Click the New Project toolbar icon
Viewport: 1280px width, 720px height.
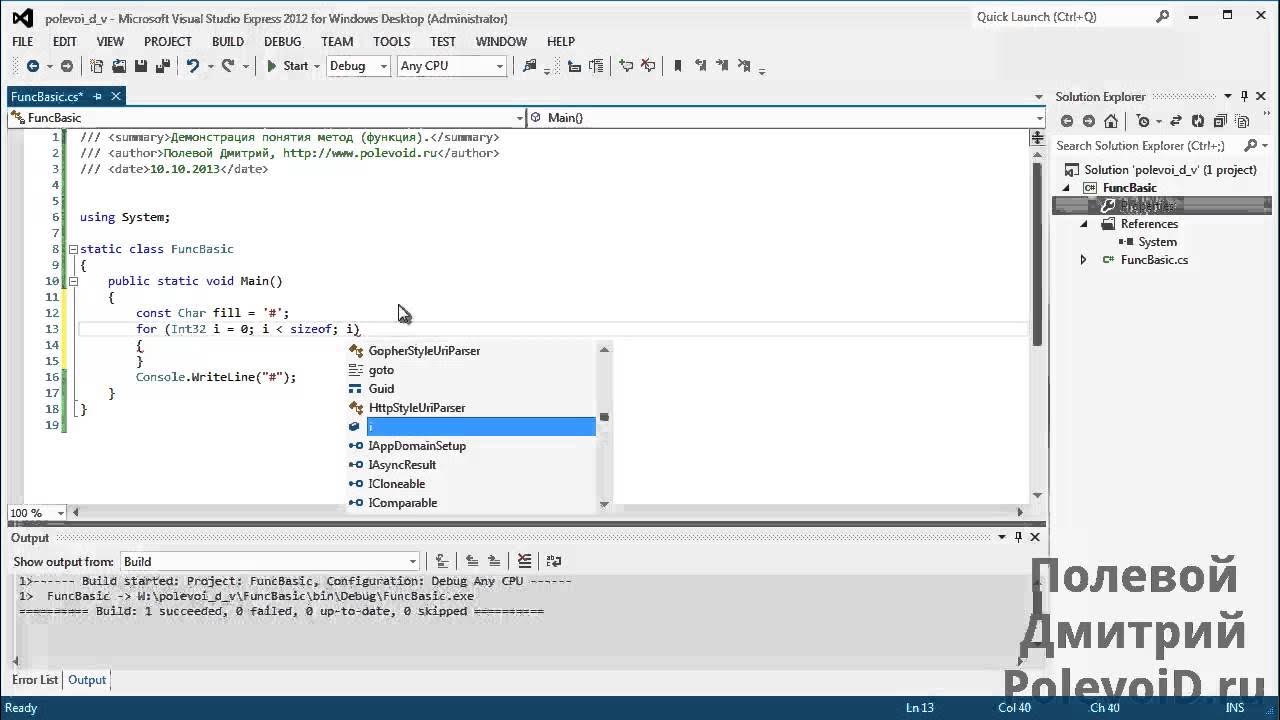click(x=97, y=66)
